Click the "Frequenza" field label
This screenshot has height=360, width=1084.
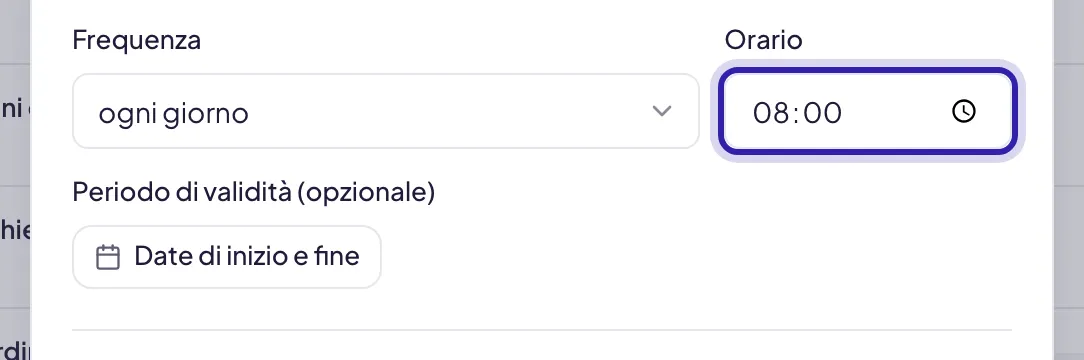tap(137, 40)
